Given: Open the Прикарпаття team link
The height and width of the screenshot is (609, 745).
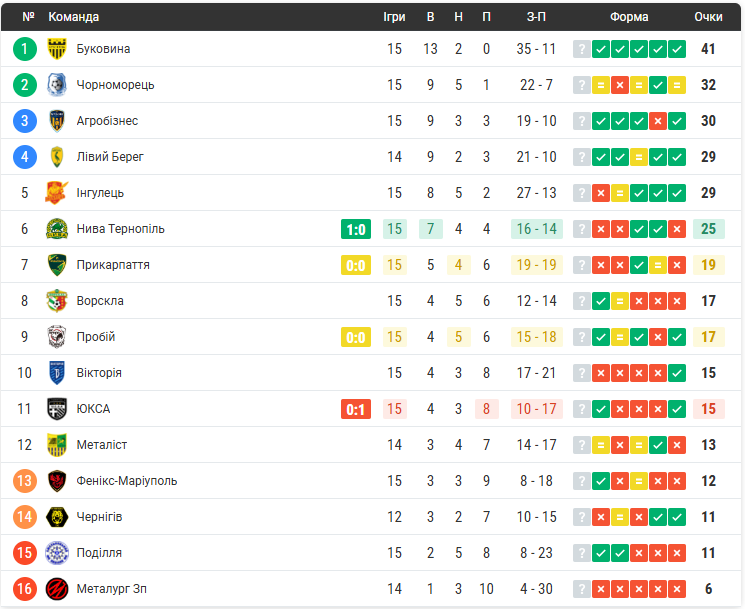Looking at the screenshot, I should [x=113, y=265].
